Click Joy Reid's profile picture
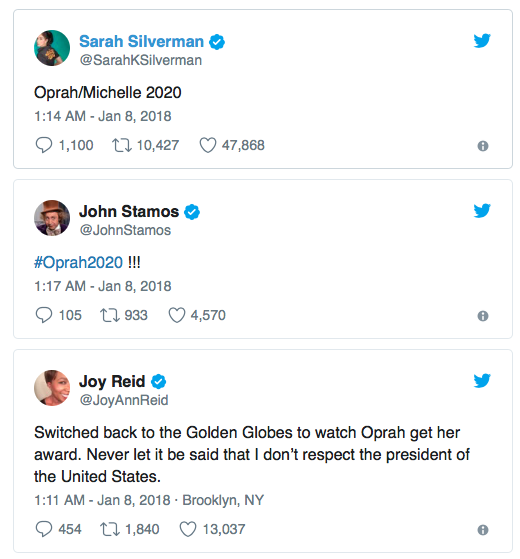Image resolution: width=520 pixels, height=559 pixels. 52,388
